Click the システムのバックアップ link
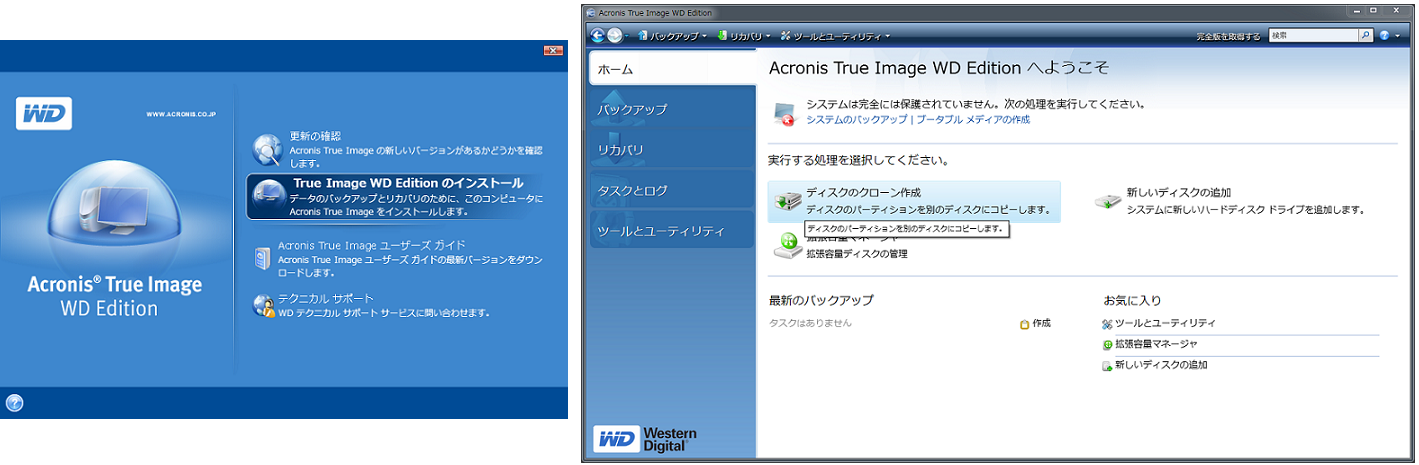 click(857, 119)
